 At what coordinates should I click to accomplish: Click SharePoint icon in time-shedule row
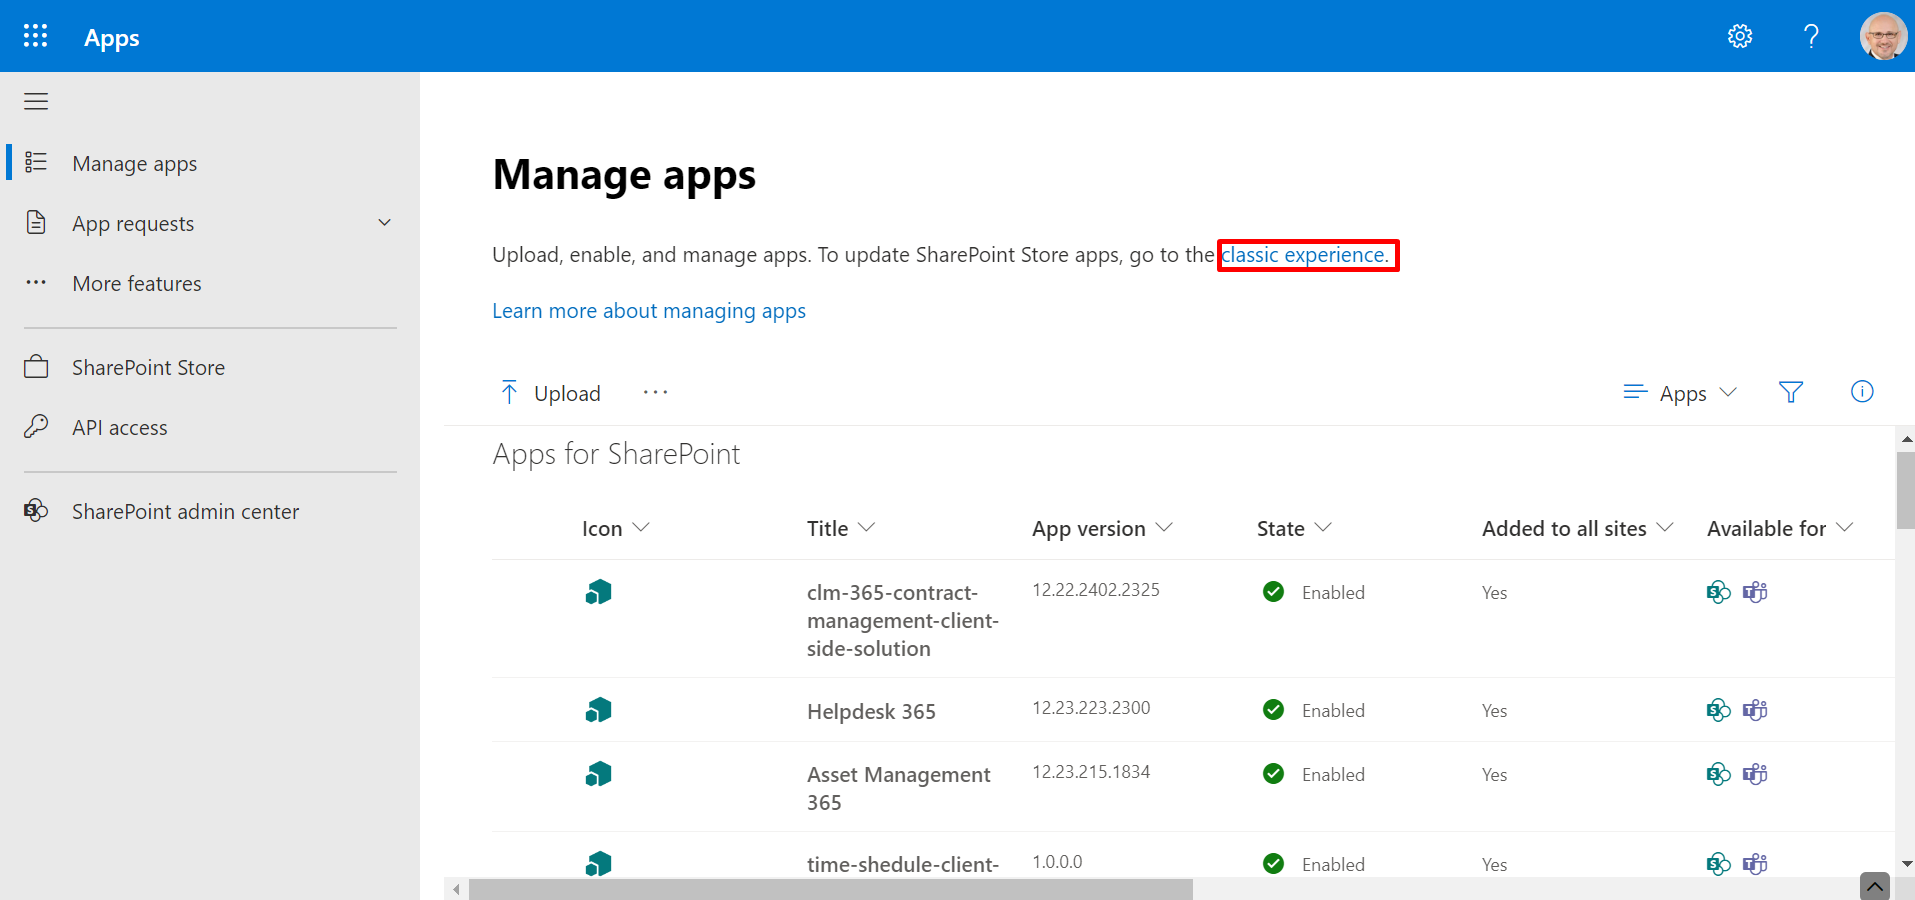(x=1718, y=864)
